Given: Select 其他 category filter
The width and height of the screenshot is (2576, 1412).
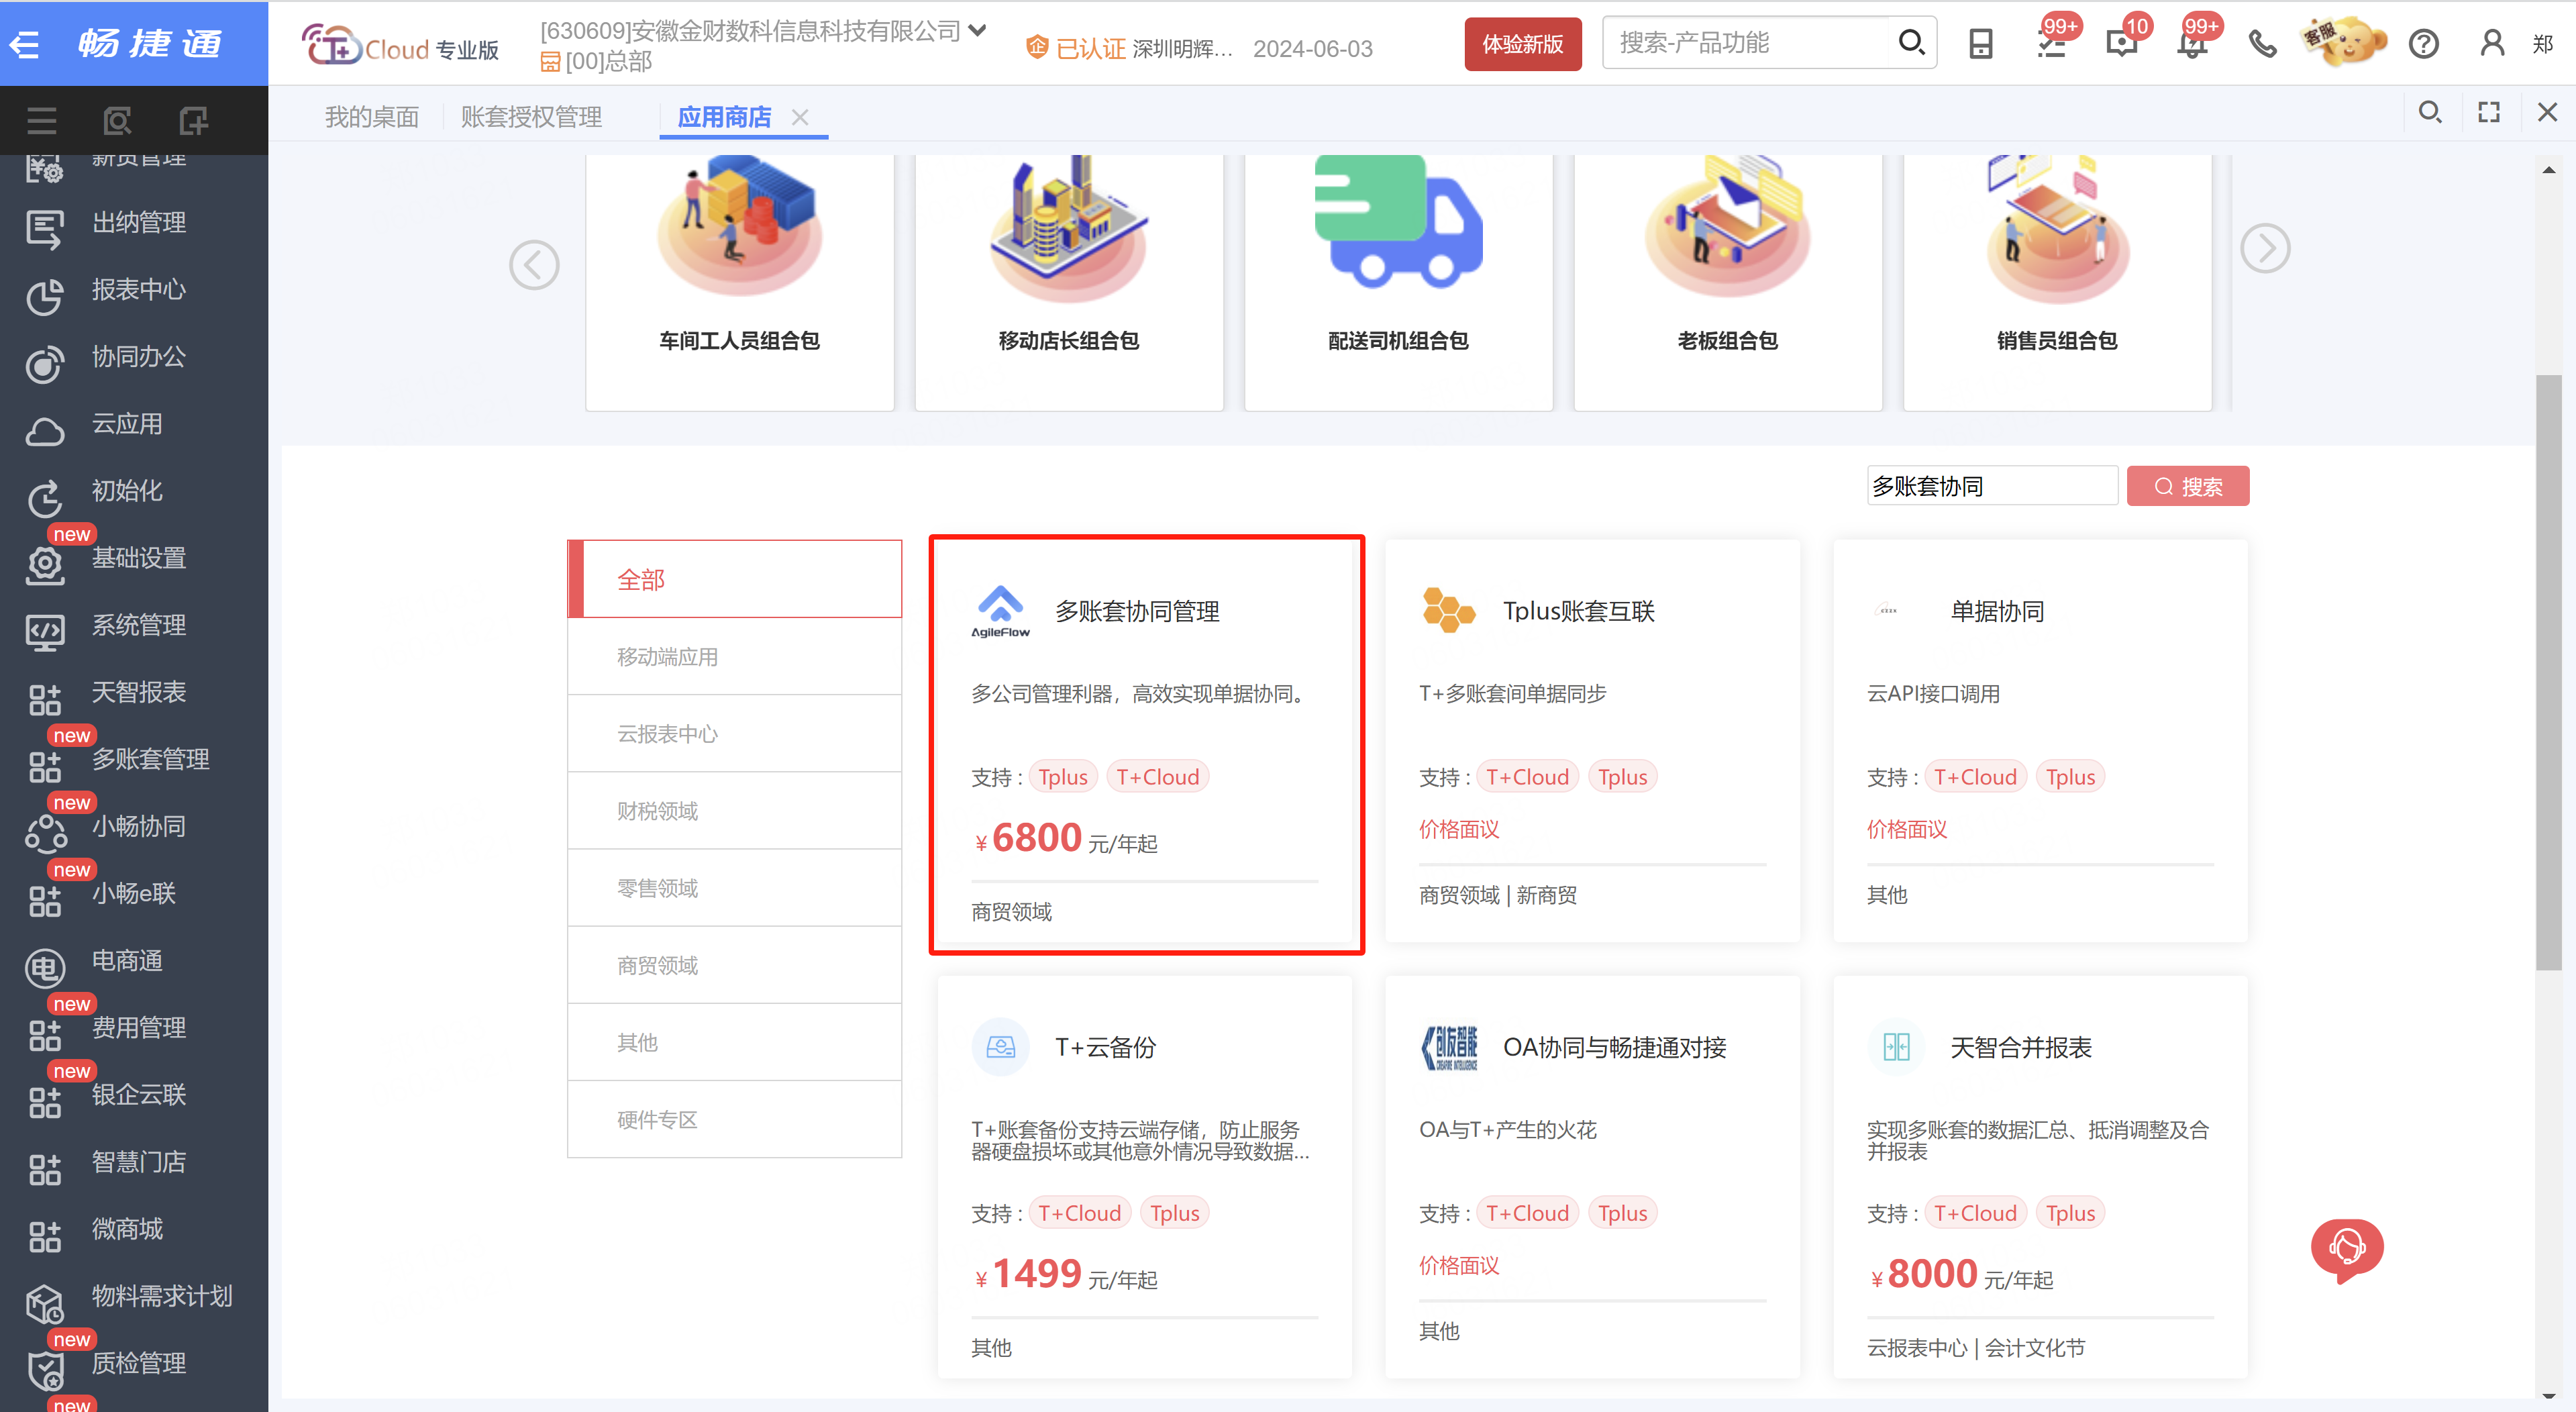Looking at the screenshot, I should pos(735,1042).
